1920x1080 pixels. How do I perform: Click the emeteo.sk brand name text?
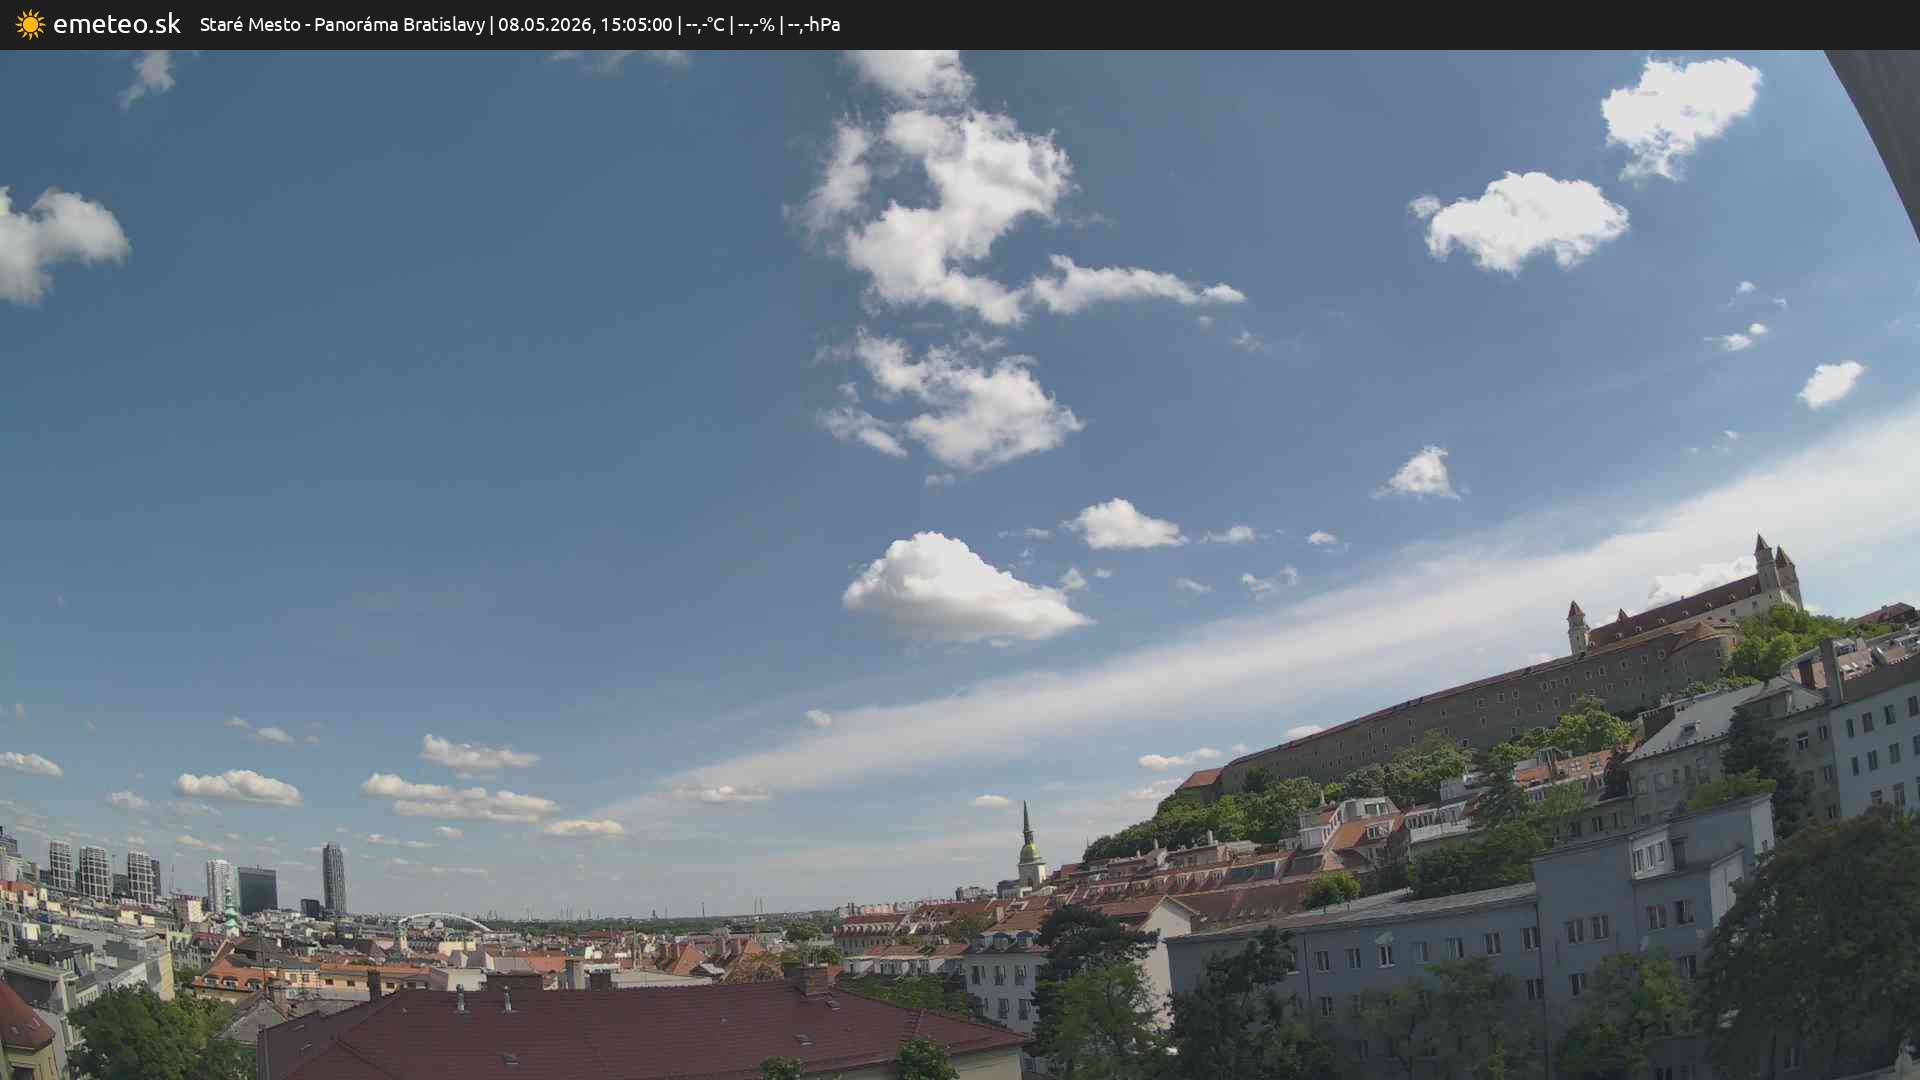[x=117, y=24]
